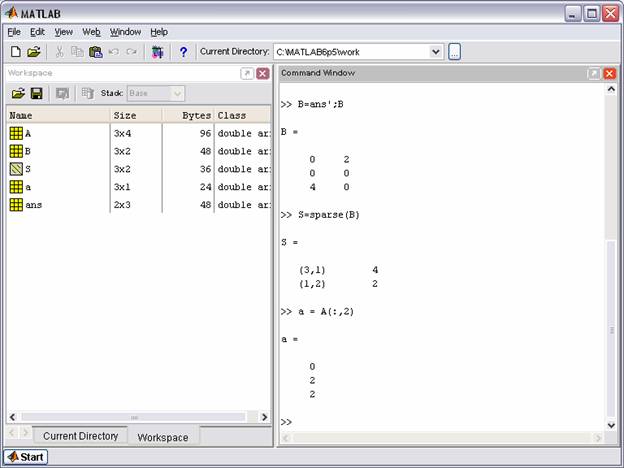Switch to the Workspace tab
The height and width of the screenshot is (468, 624).
tap(163, 437)
